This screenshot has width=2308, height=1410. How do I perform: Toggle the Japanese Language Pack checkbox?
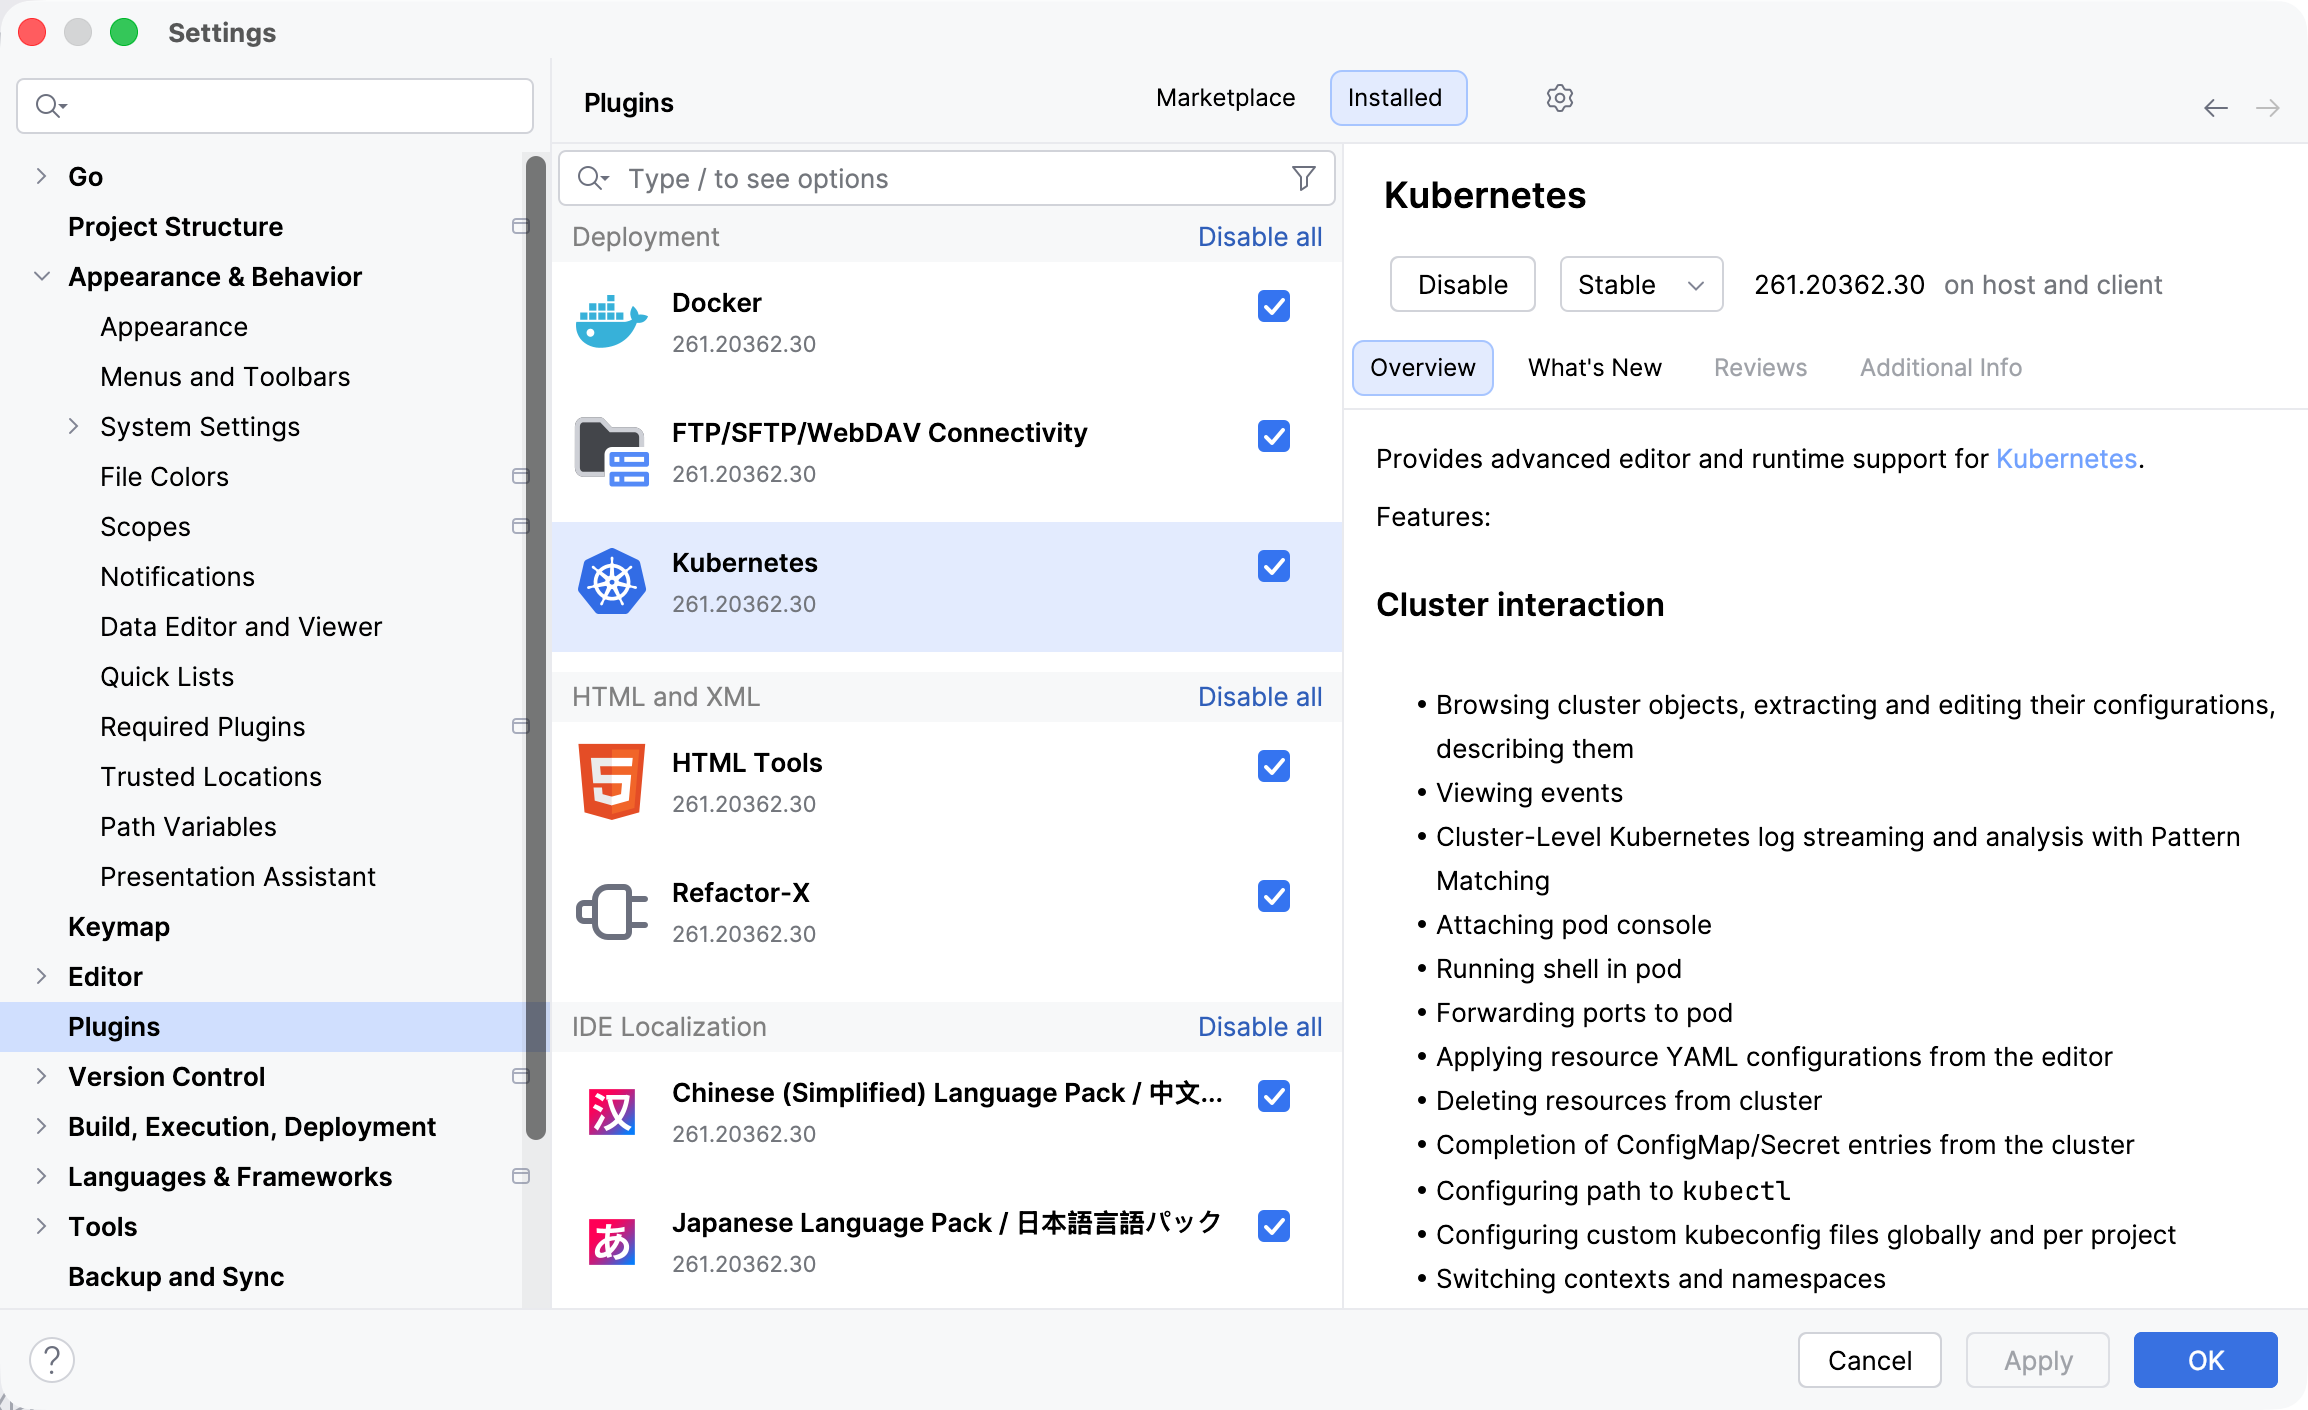1273,1226
